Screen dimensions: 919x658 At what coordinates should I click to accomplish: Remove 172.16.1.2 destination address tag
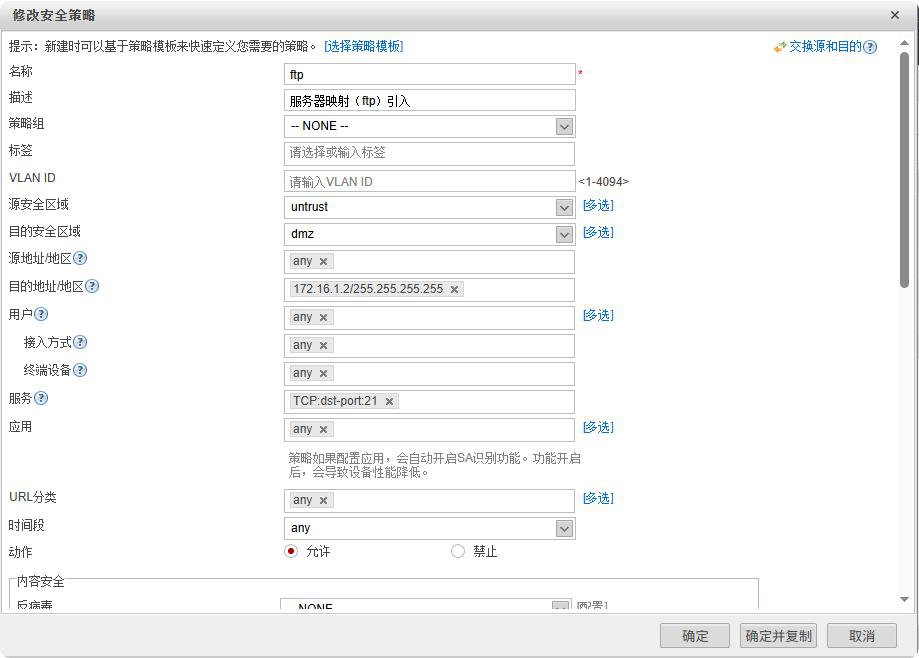[x=454, y=289]
